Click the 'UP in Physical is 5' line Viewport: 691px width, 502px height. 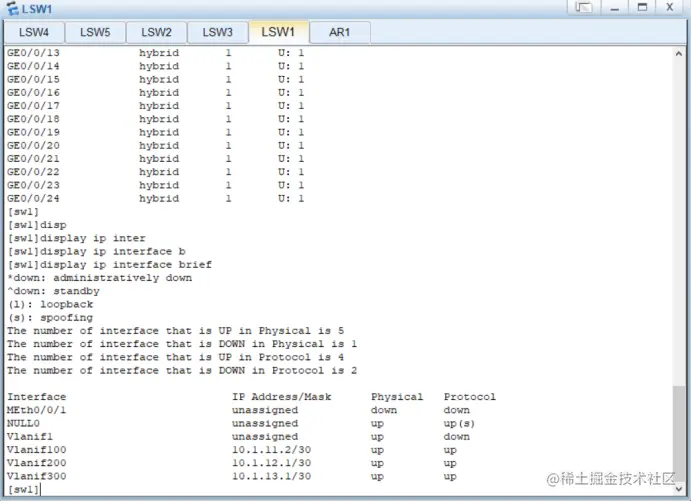(x=175, y=331)
